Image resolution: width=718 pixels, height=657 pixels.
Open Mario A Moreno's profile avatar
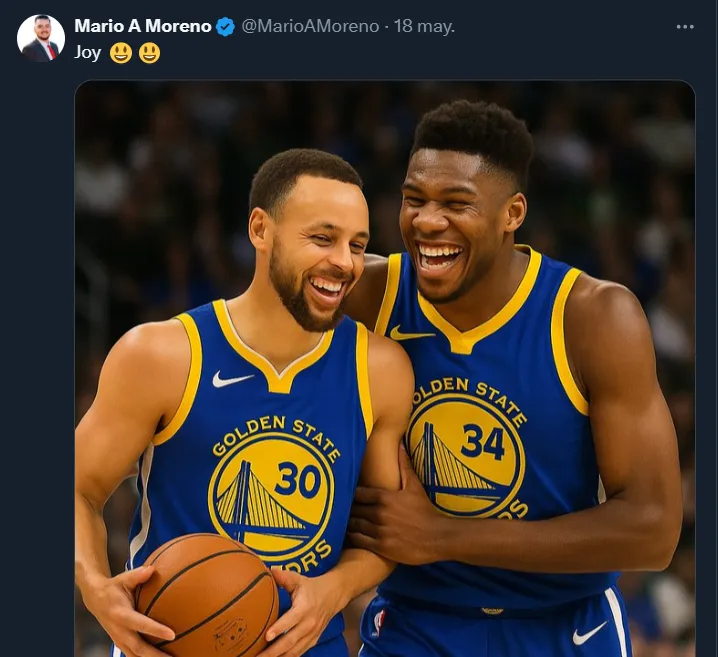[x=41, y=38]
